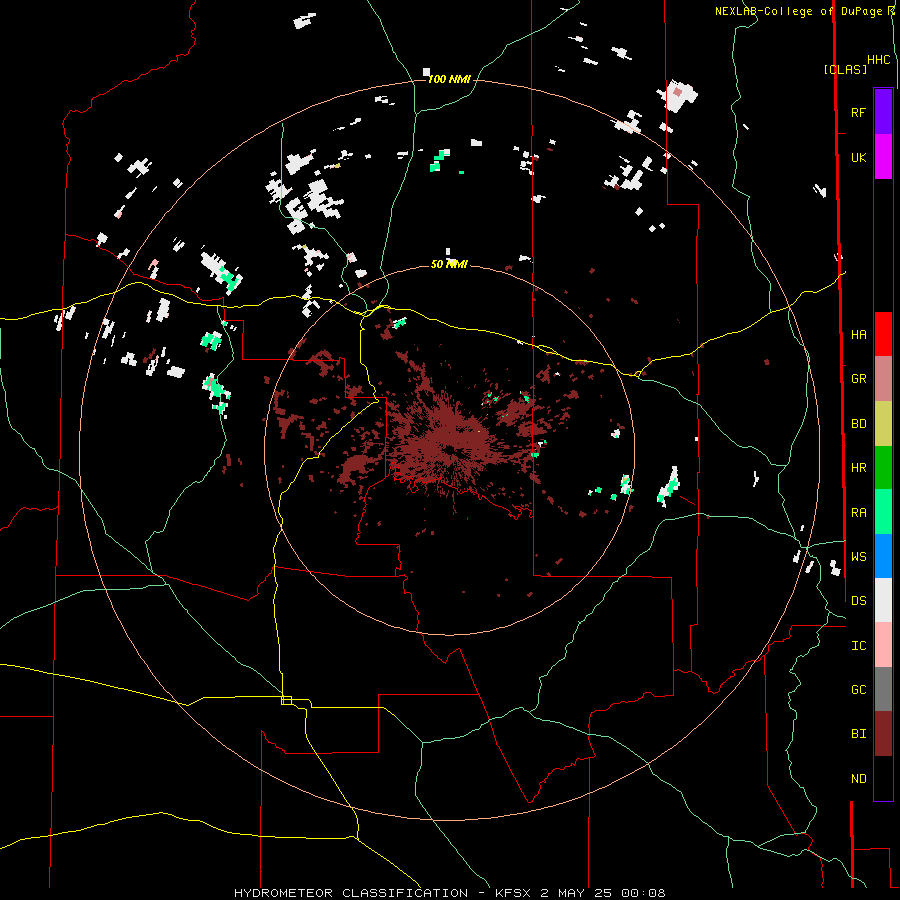Select the IC light pink legend swatch
The width and height of the screenshot is (900, 900).
[x=883, y=645]
